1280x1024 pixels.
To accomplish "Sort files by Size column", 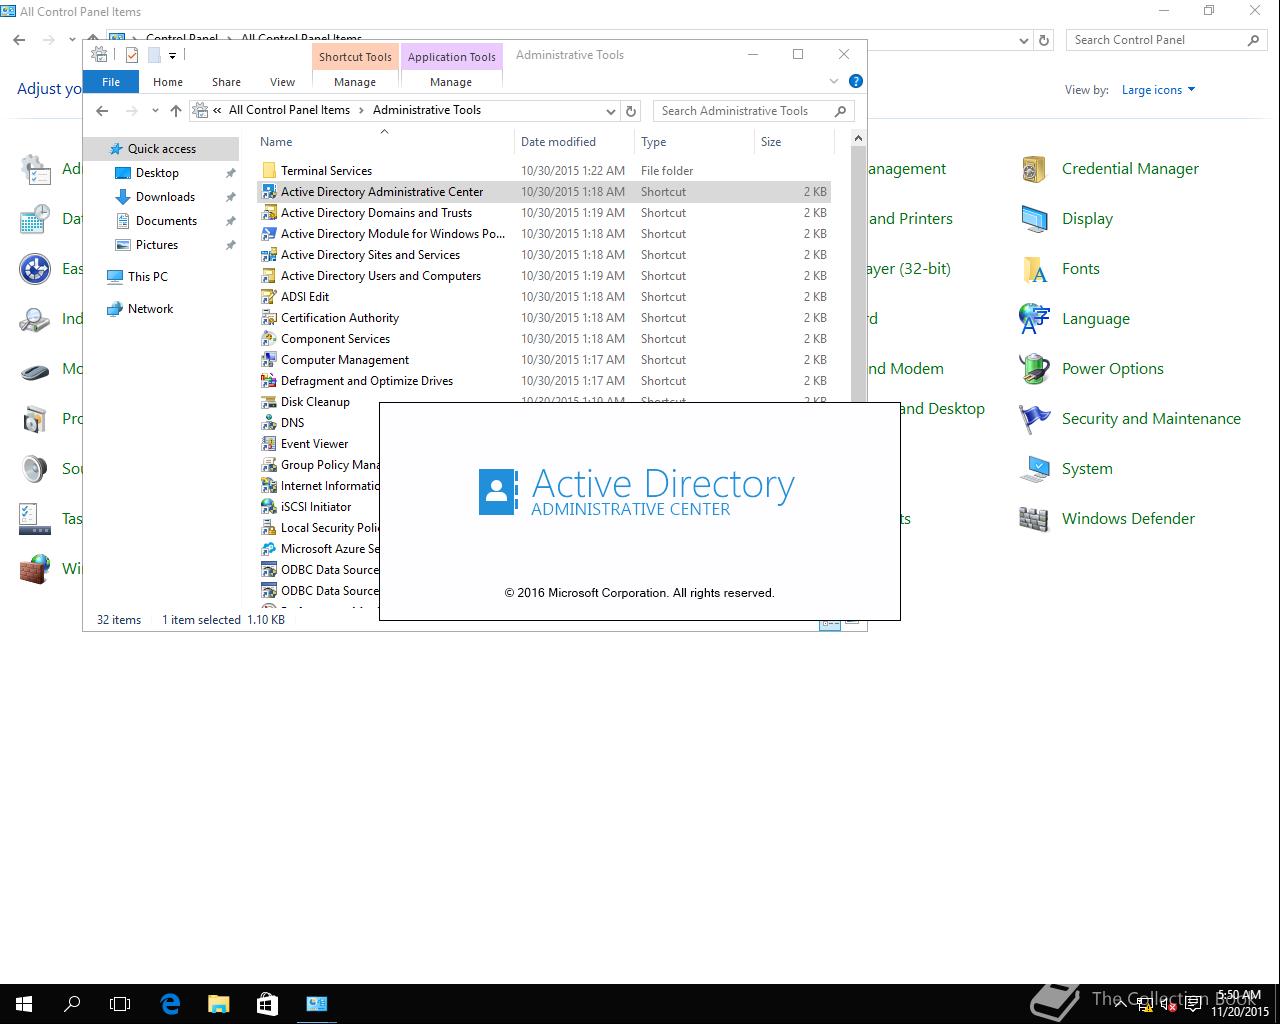I will coord(794,142).
